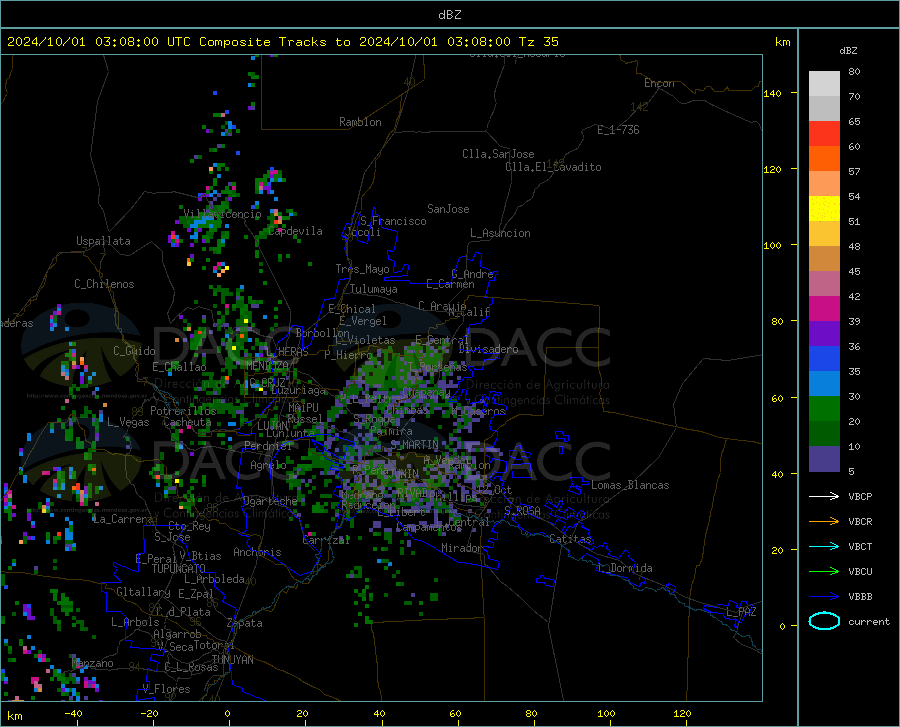
Task: Click the Catitas map label
Action: pos(571,539)
